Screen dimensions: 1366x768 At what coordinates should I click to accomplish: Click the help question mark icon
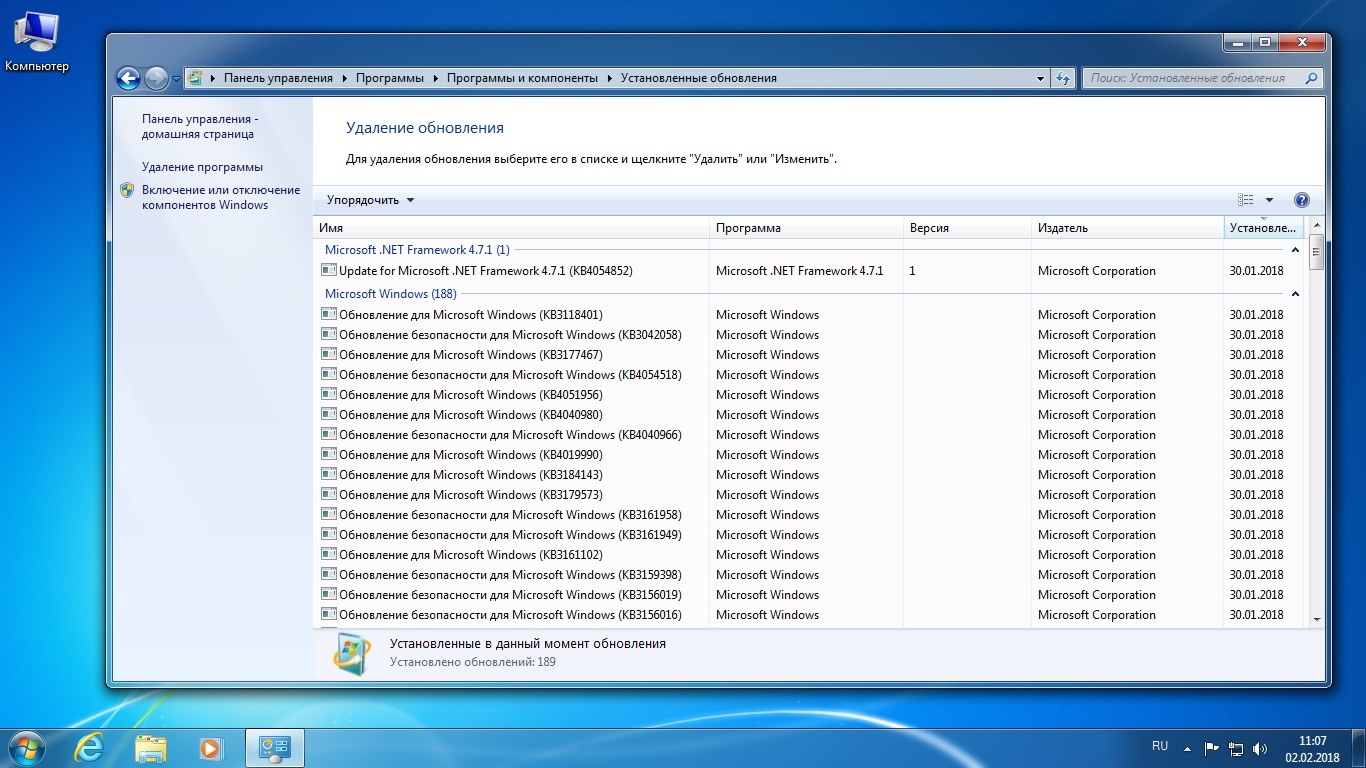click(1301, 200)
